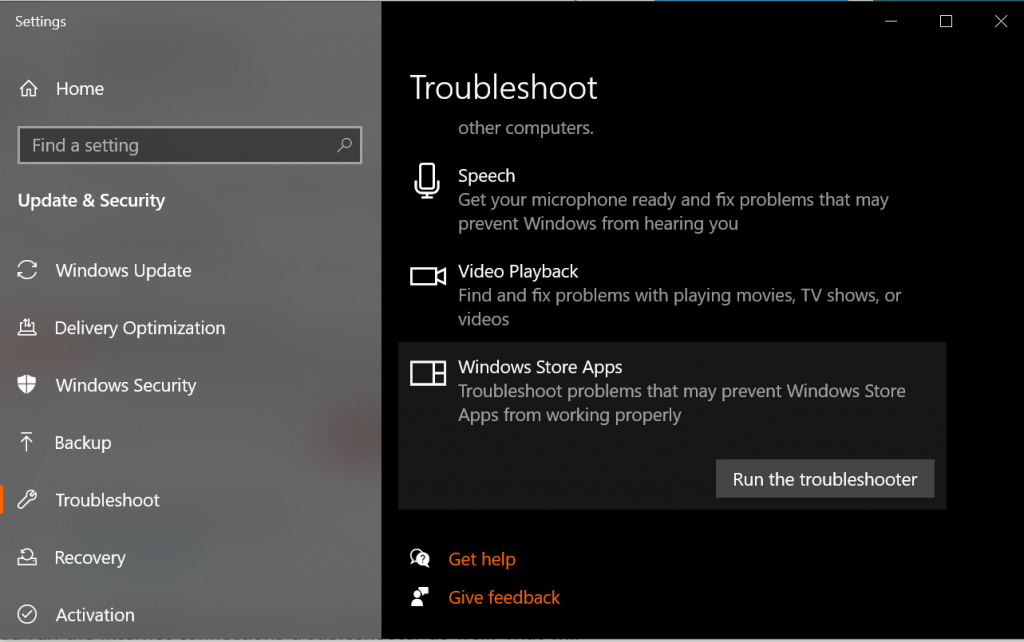Maximize the Settings window
Screen dimensions: 1024x642
pyautogui.click(x=946, y=22)
